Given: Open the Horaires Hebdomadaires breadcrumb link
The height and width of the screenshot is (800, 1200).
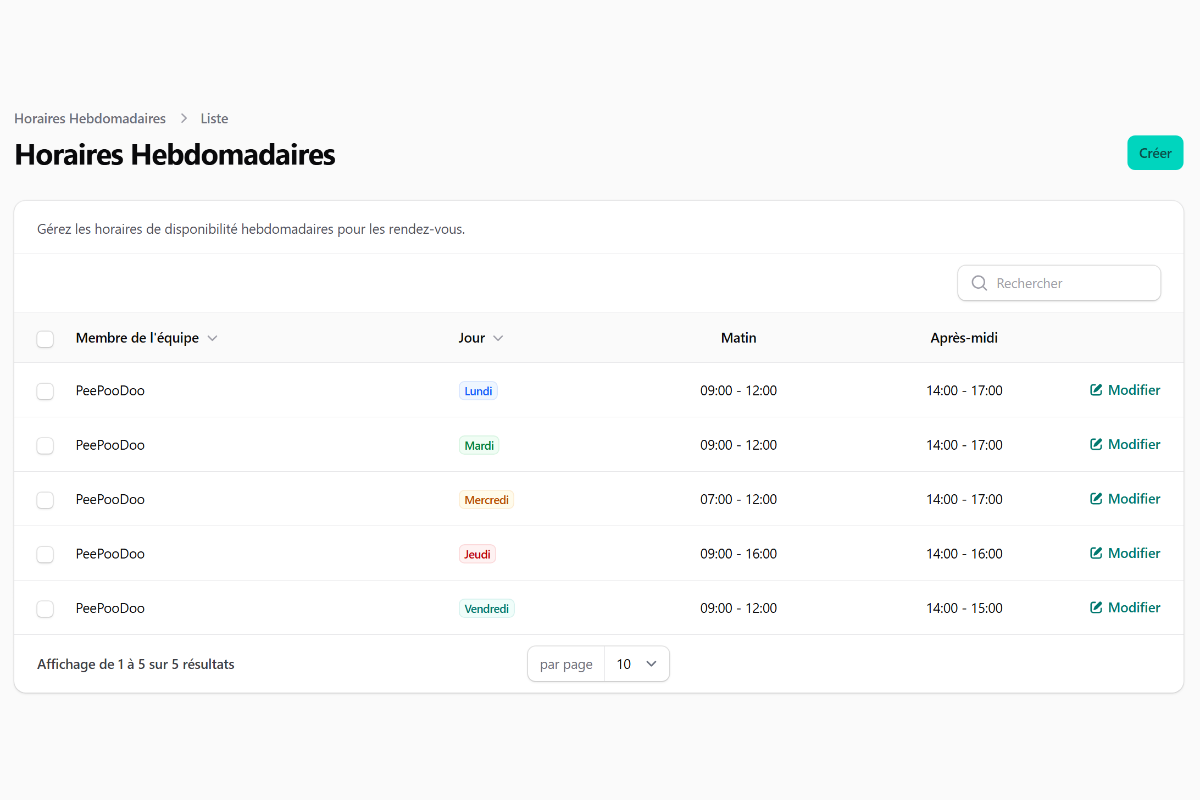Looking at the screenshot, I should (90, 118).
